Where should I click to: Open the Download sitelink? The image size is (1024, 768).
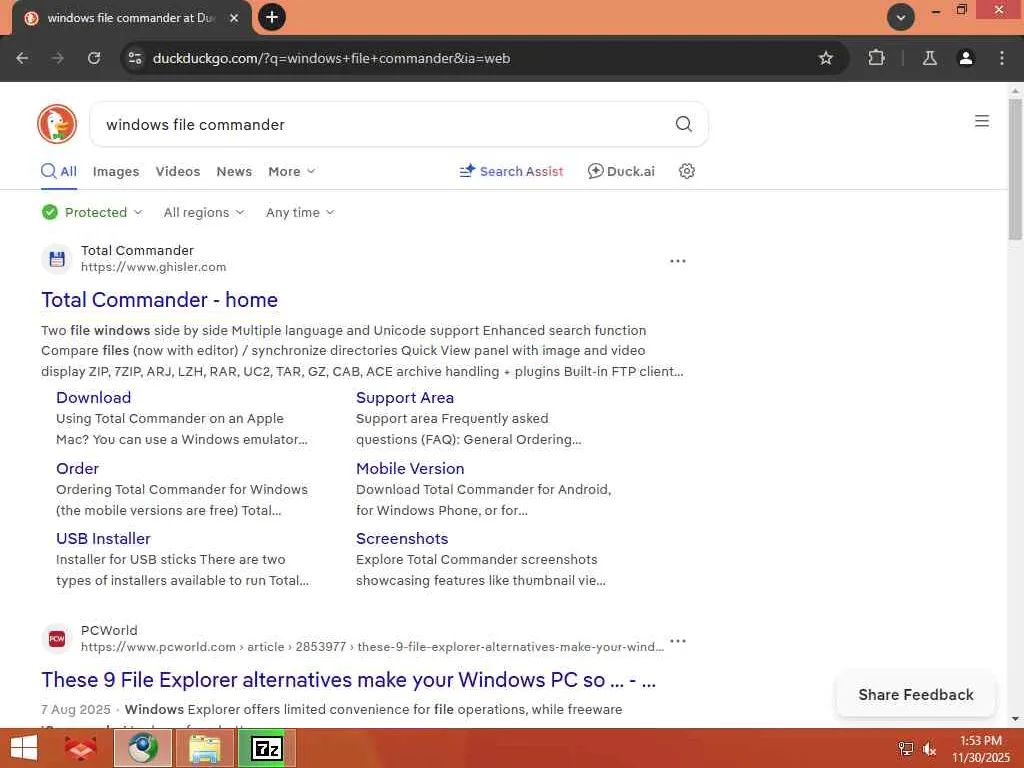93,398
